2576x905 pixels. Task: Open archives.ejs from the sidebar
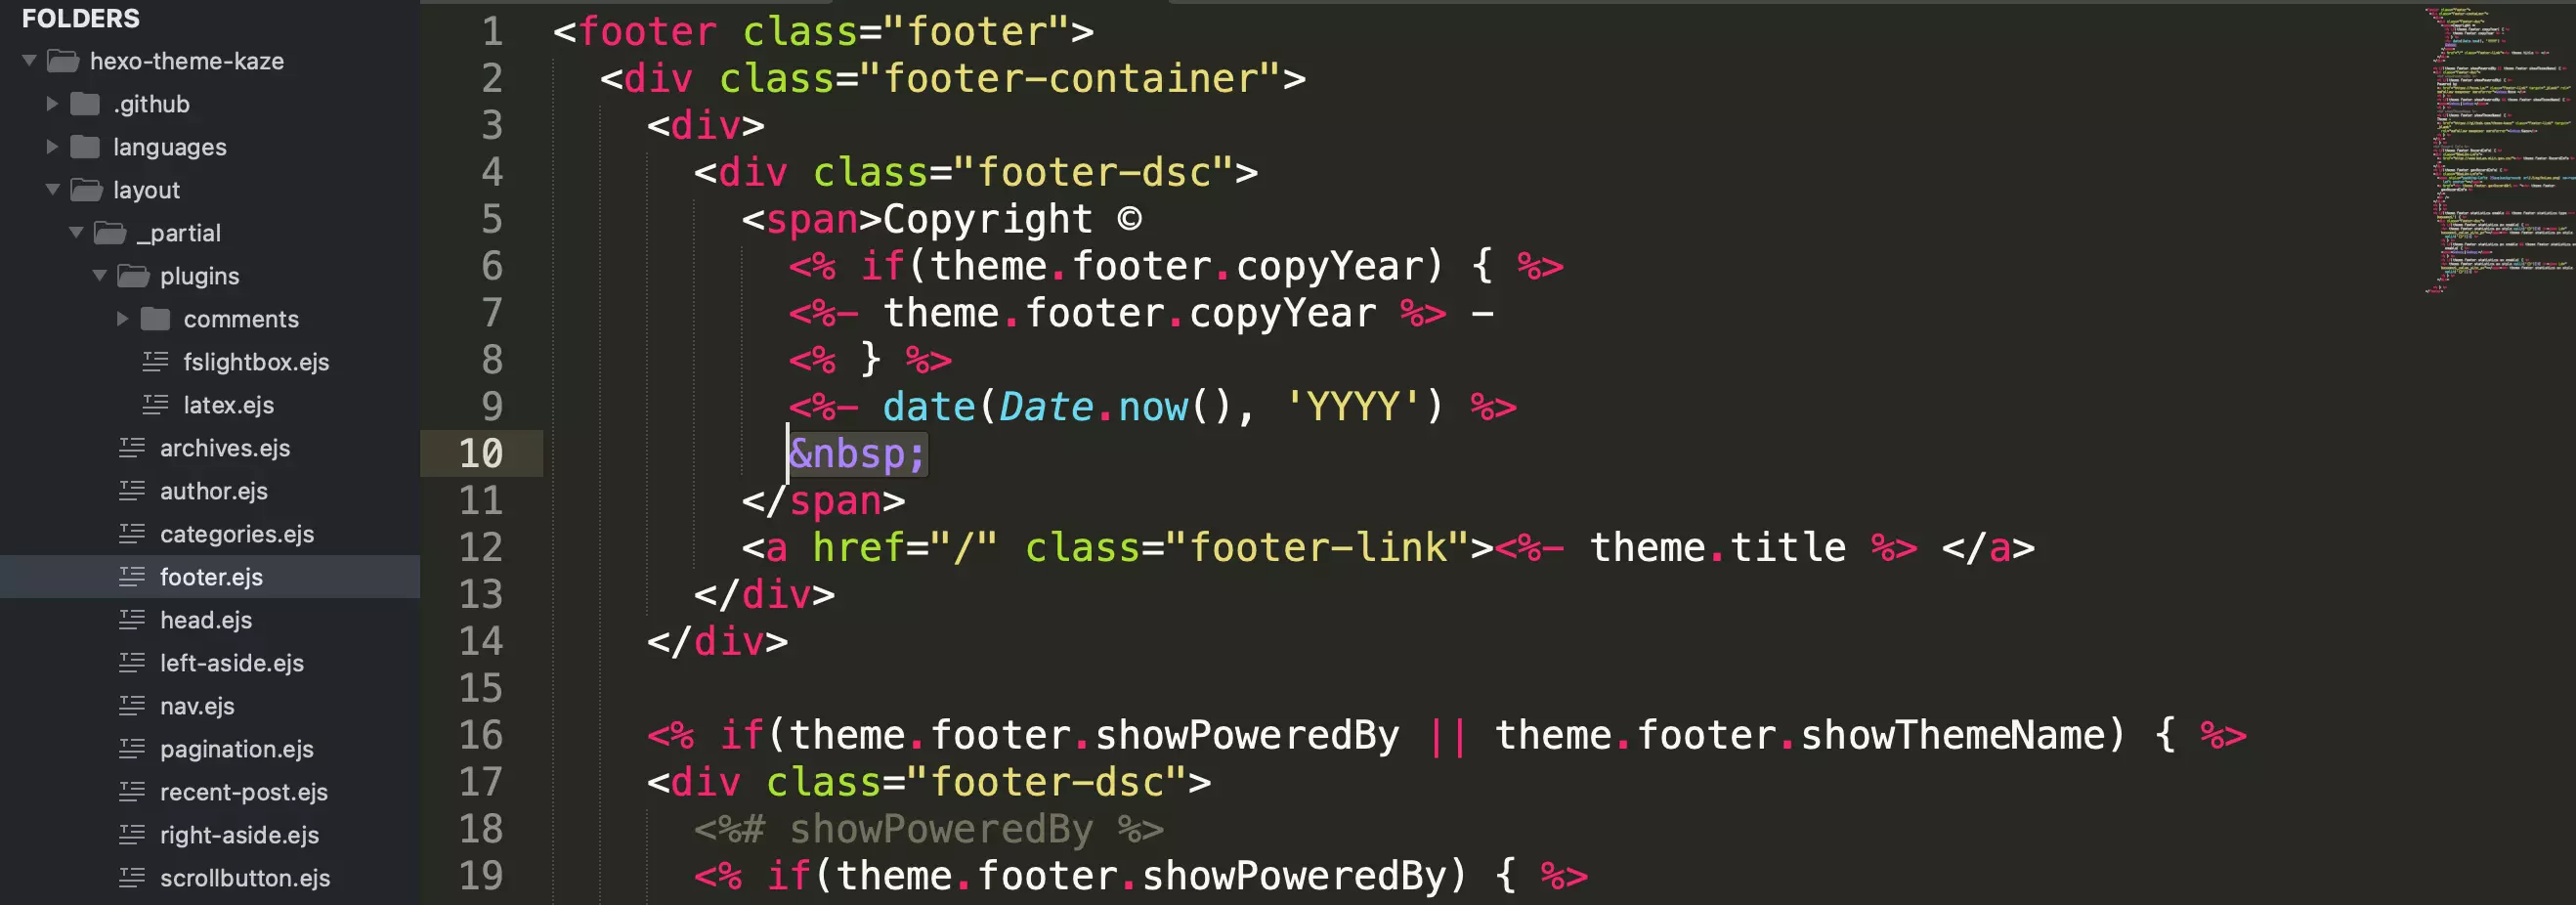225,448
